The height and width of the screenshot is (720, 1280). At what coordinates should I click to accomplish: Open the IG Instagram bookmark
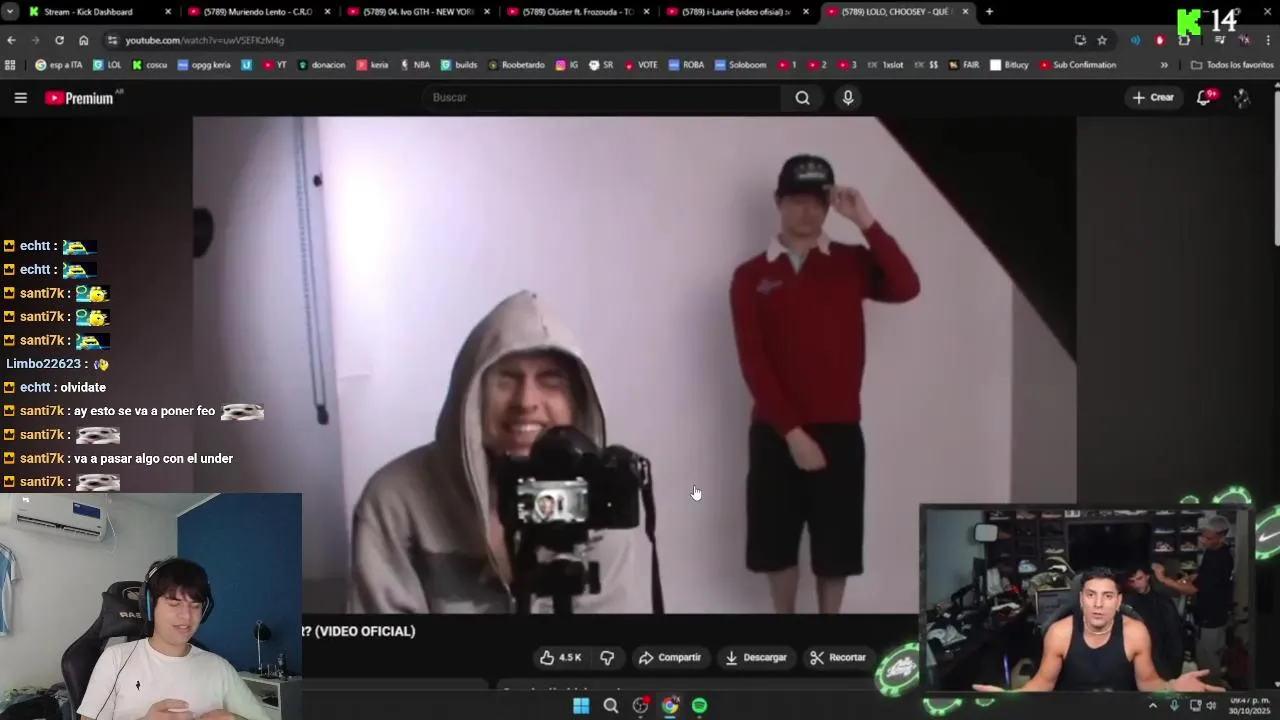click(567, 65)
